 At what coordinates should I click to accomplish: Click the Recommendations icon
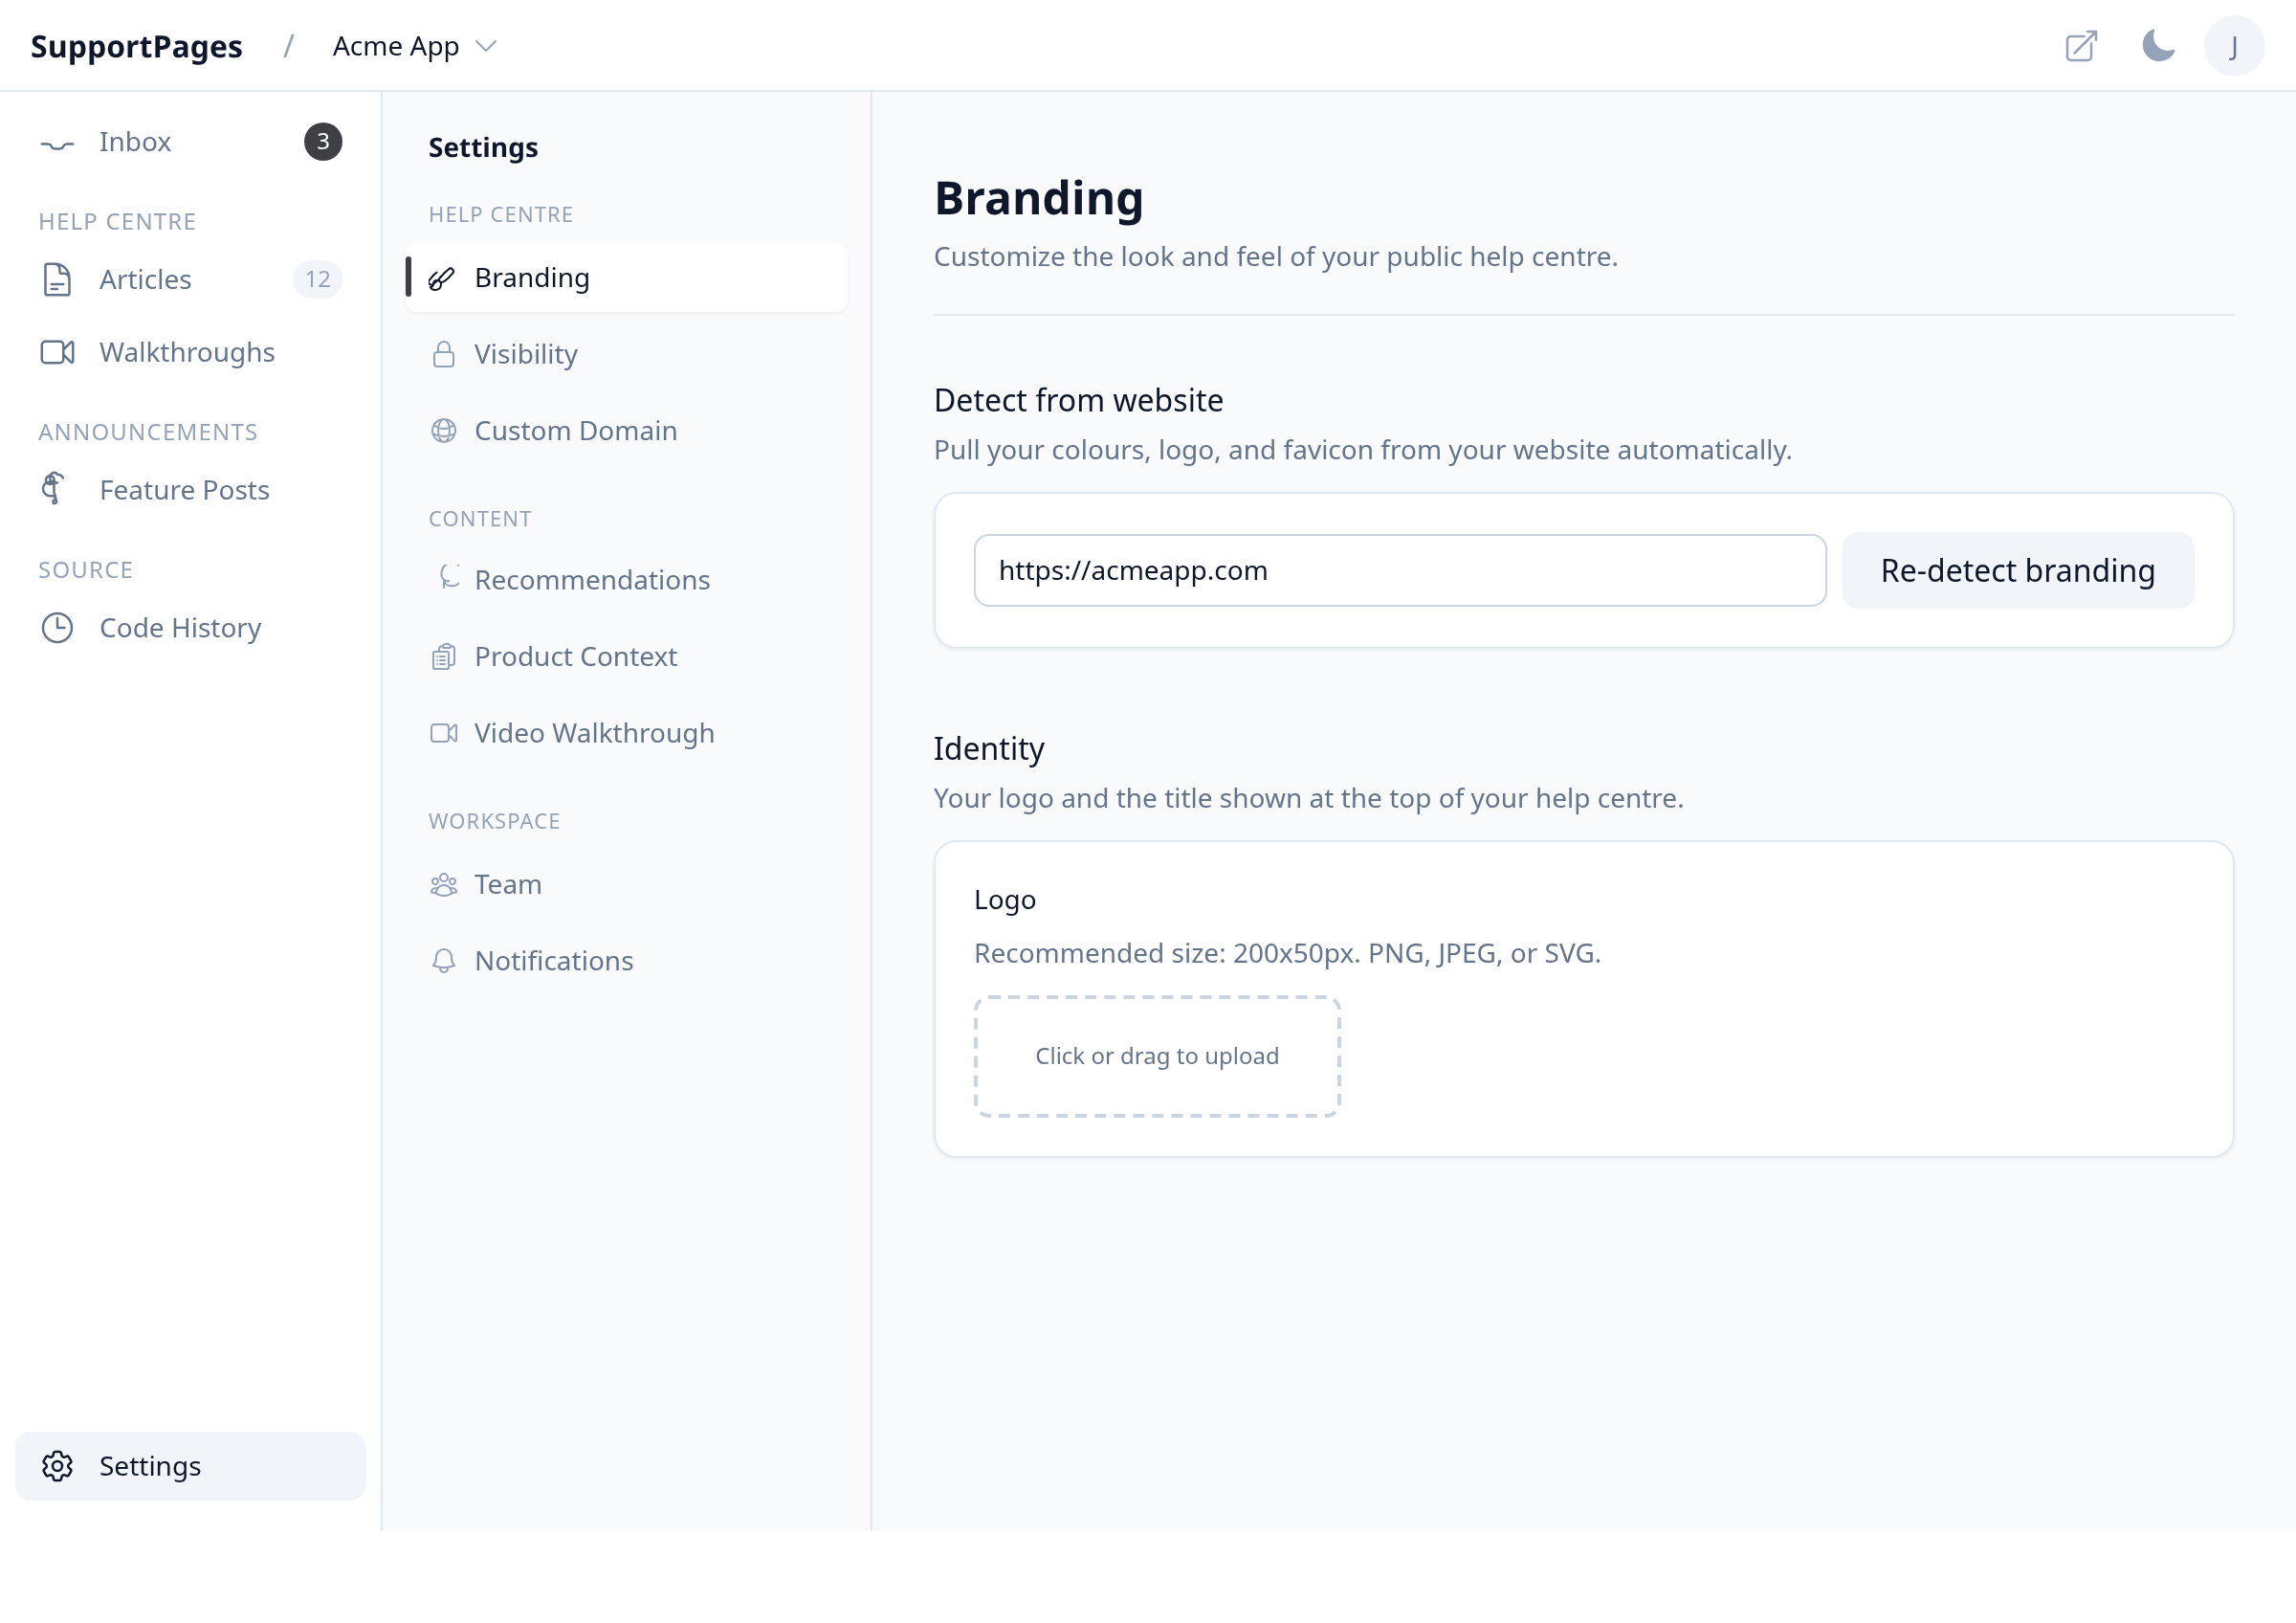(x=448, y=577)
